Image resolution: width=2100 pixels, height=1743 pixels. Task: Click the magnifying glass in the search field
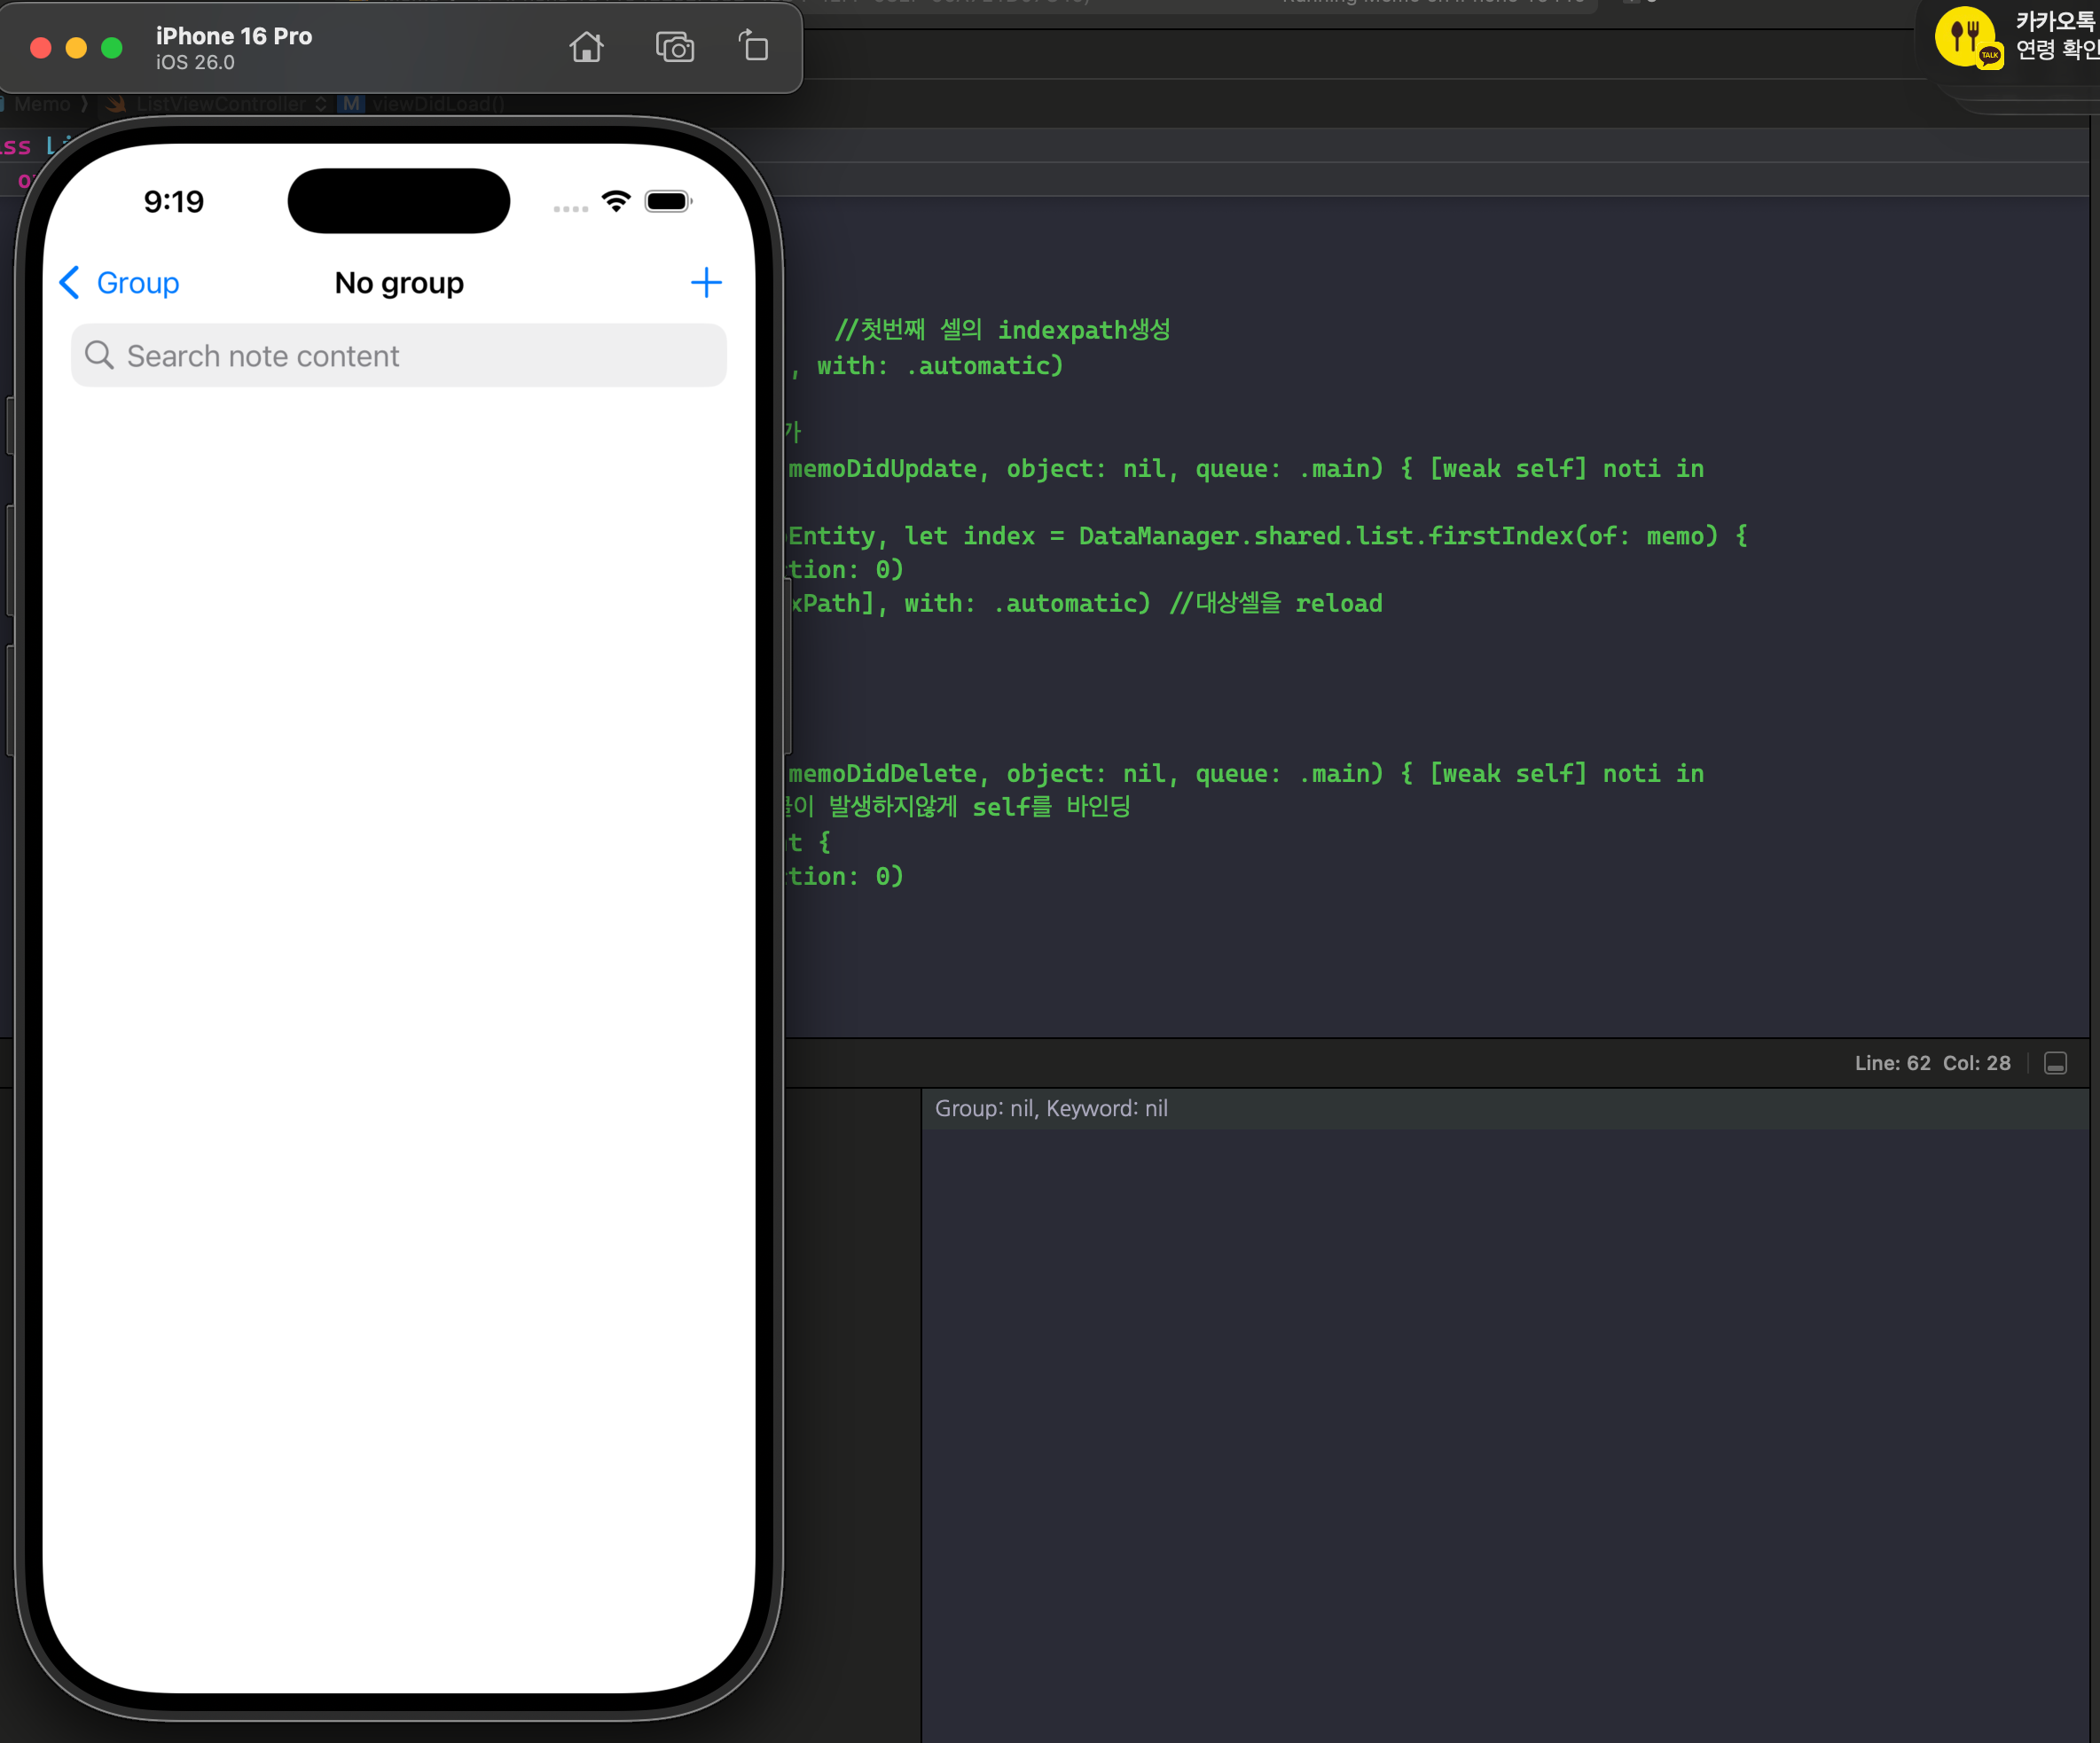pos(99,355)
